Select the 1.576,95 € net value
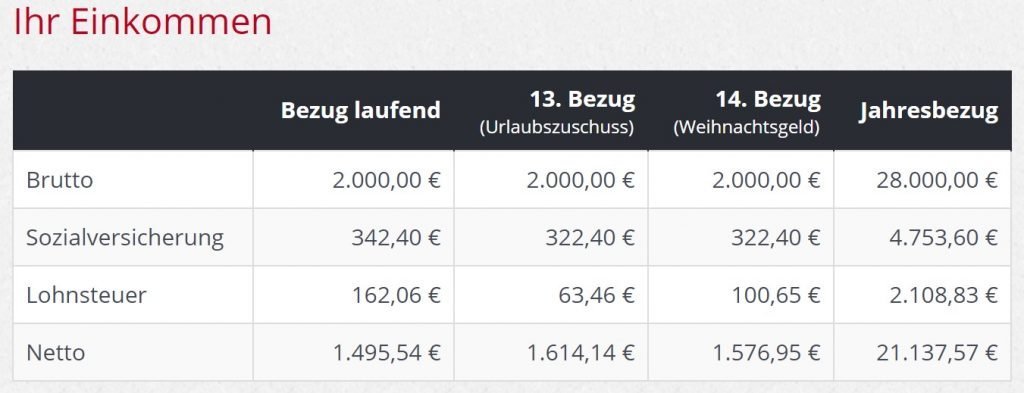 [767, 353]
